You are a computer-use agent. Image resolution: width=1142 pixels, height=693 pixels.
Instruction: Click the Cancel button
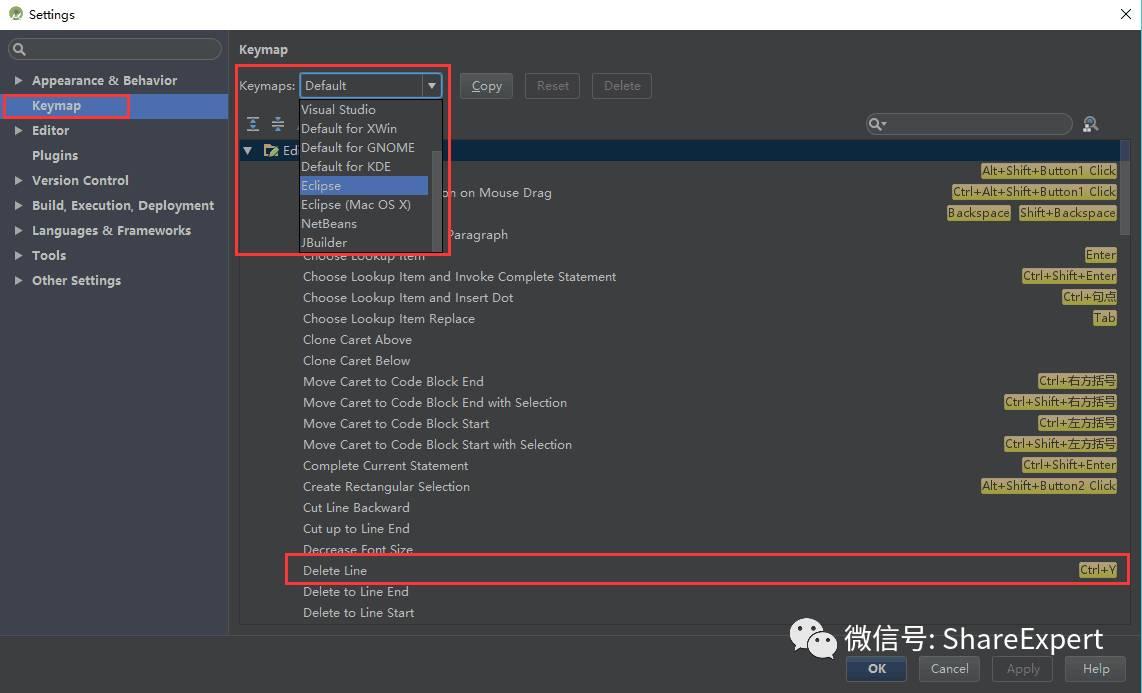tap(950, 669)
